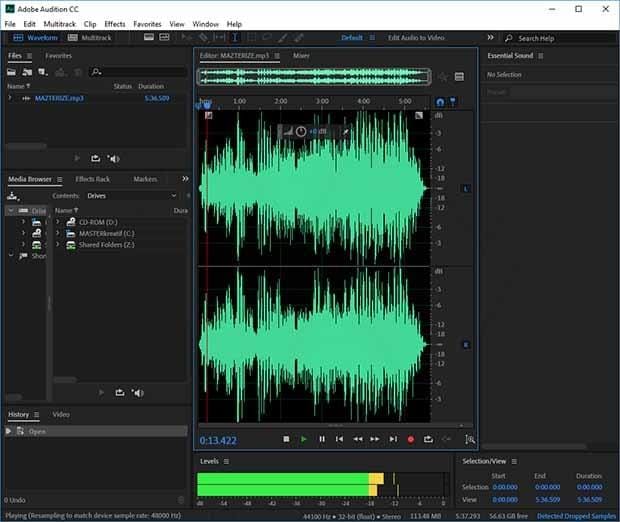This screenshot has width=620, height=522.
Task: Toggle Auto-Play in Media Browser
Action: click(137, 393)
